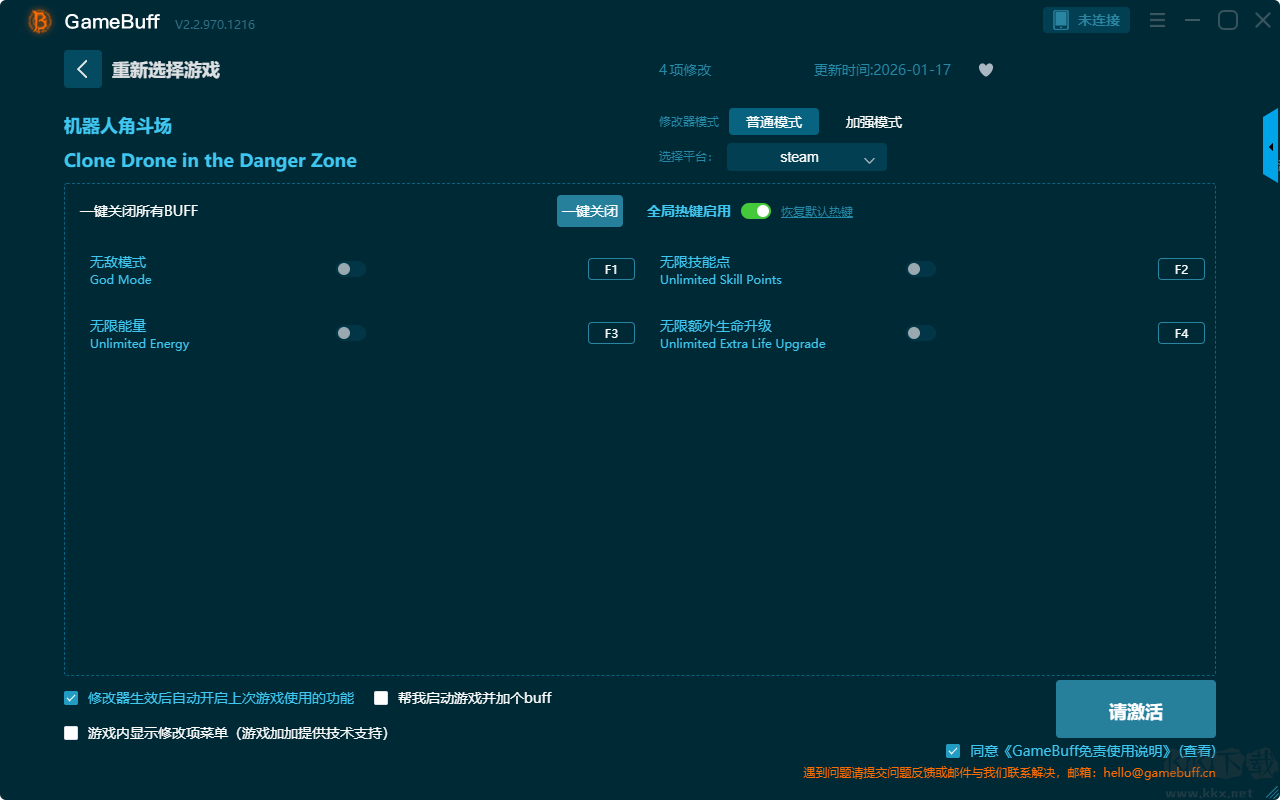Uncheck the GameBuff disclaimer agreement checkbox
This screenshot has height=800, width=1280.
953,751
